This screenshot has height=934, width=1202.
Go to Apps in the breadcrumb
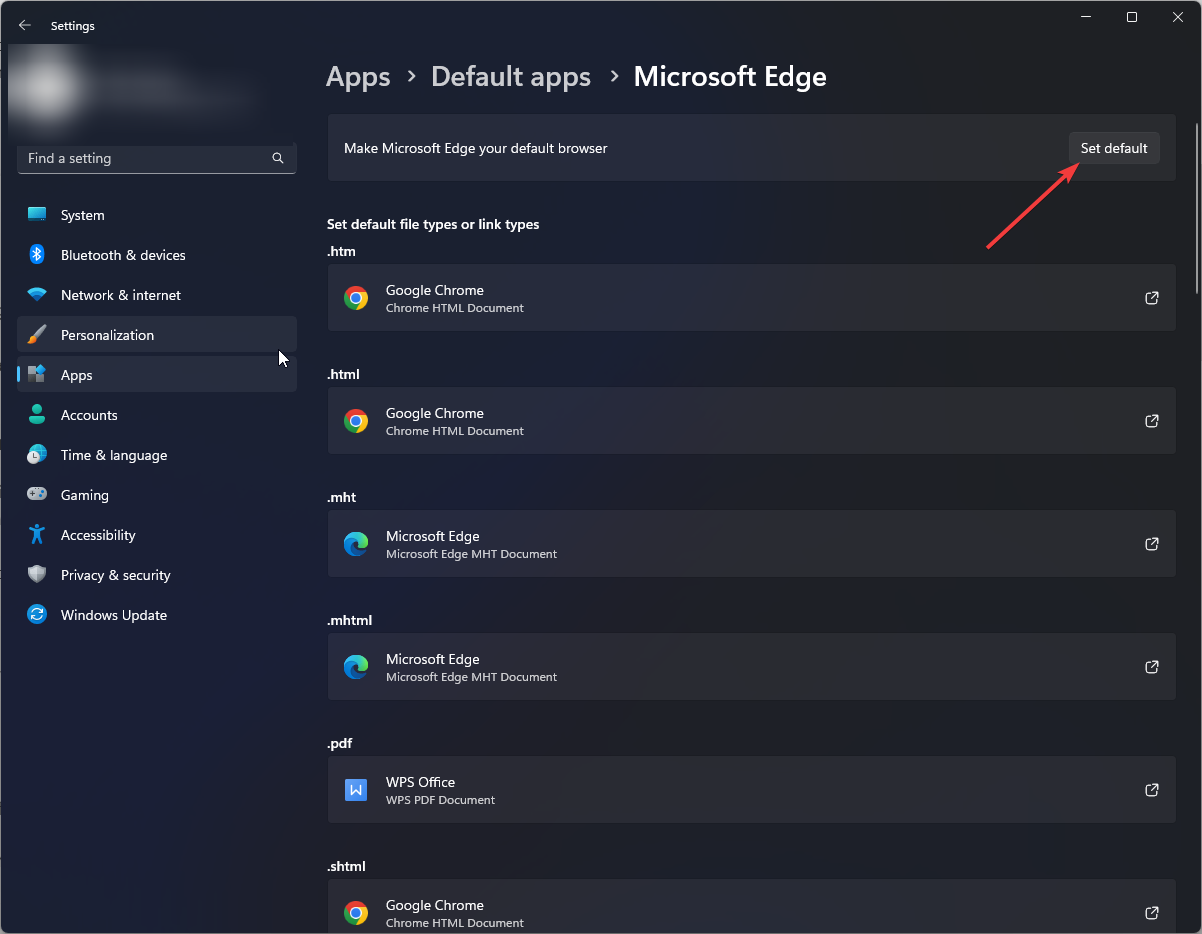(x=358, y=77)
